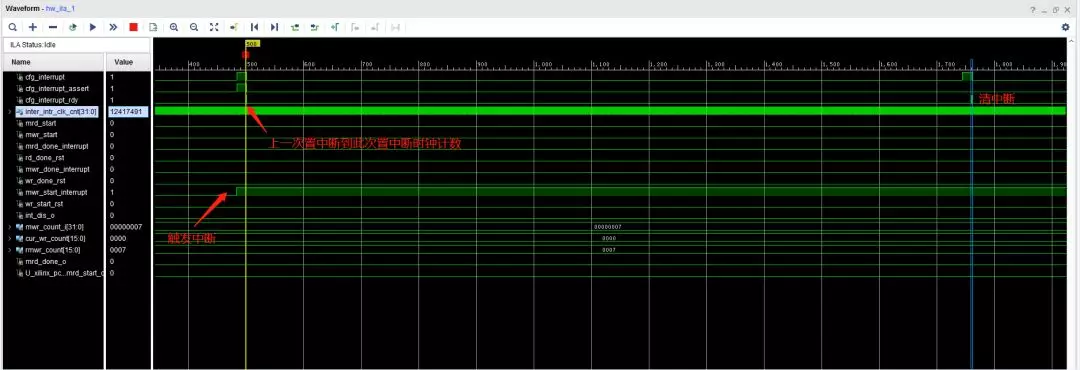1080x370 pixels.
Task: Jump to waveform start time
Action: tap(254, 27)
